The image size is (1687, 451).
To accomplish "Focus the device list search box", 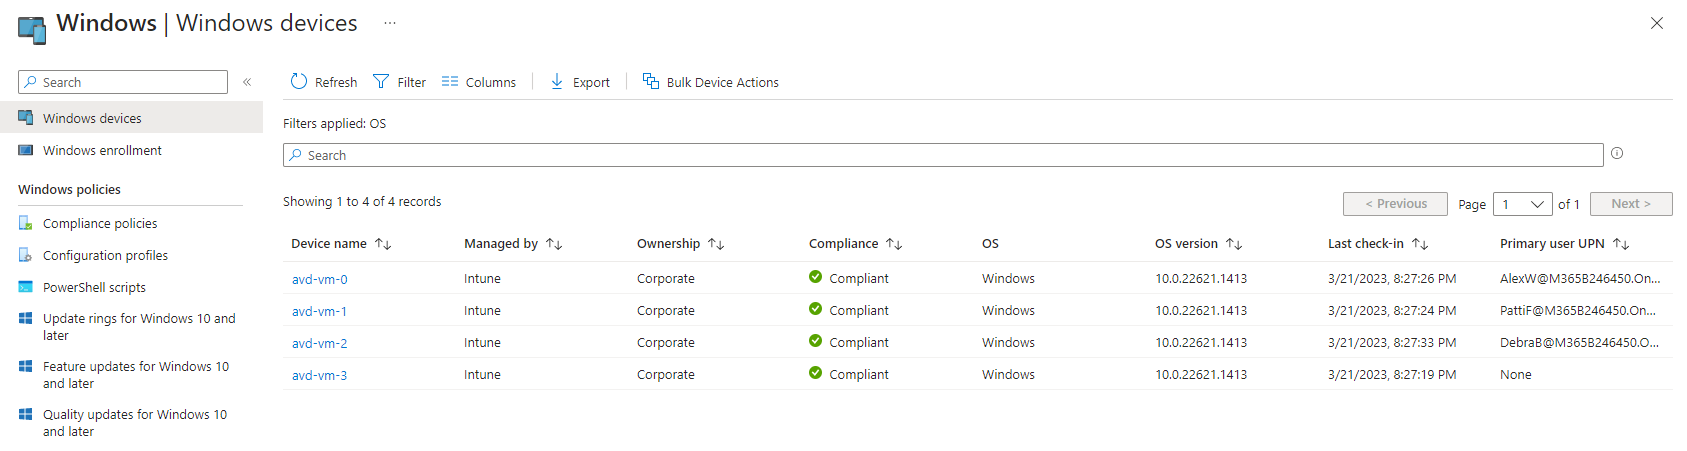I will click(943, 155).
